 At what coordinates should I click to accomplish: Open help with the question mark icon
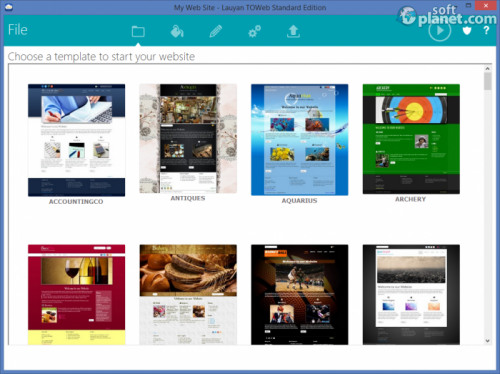[486, 30]
